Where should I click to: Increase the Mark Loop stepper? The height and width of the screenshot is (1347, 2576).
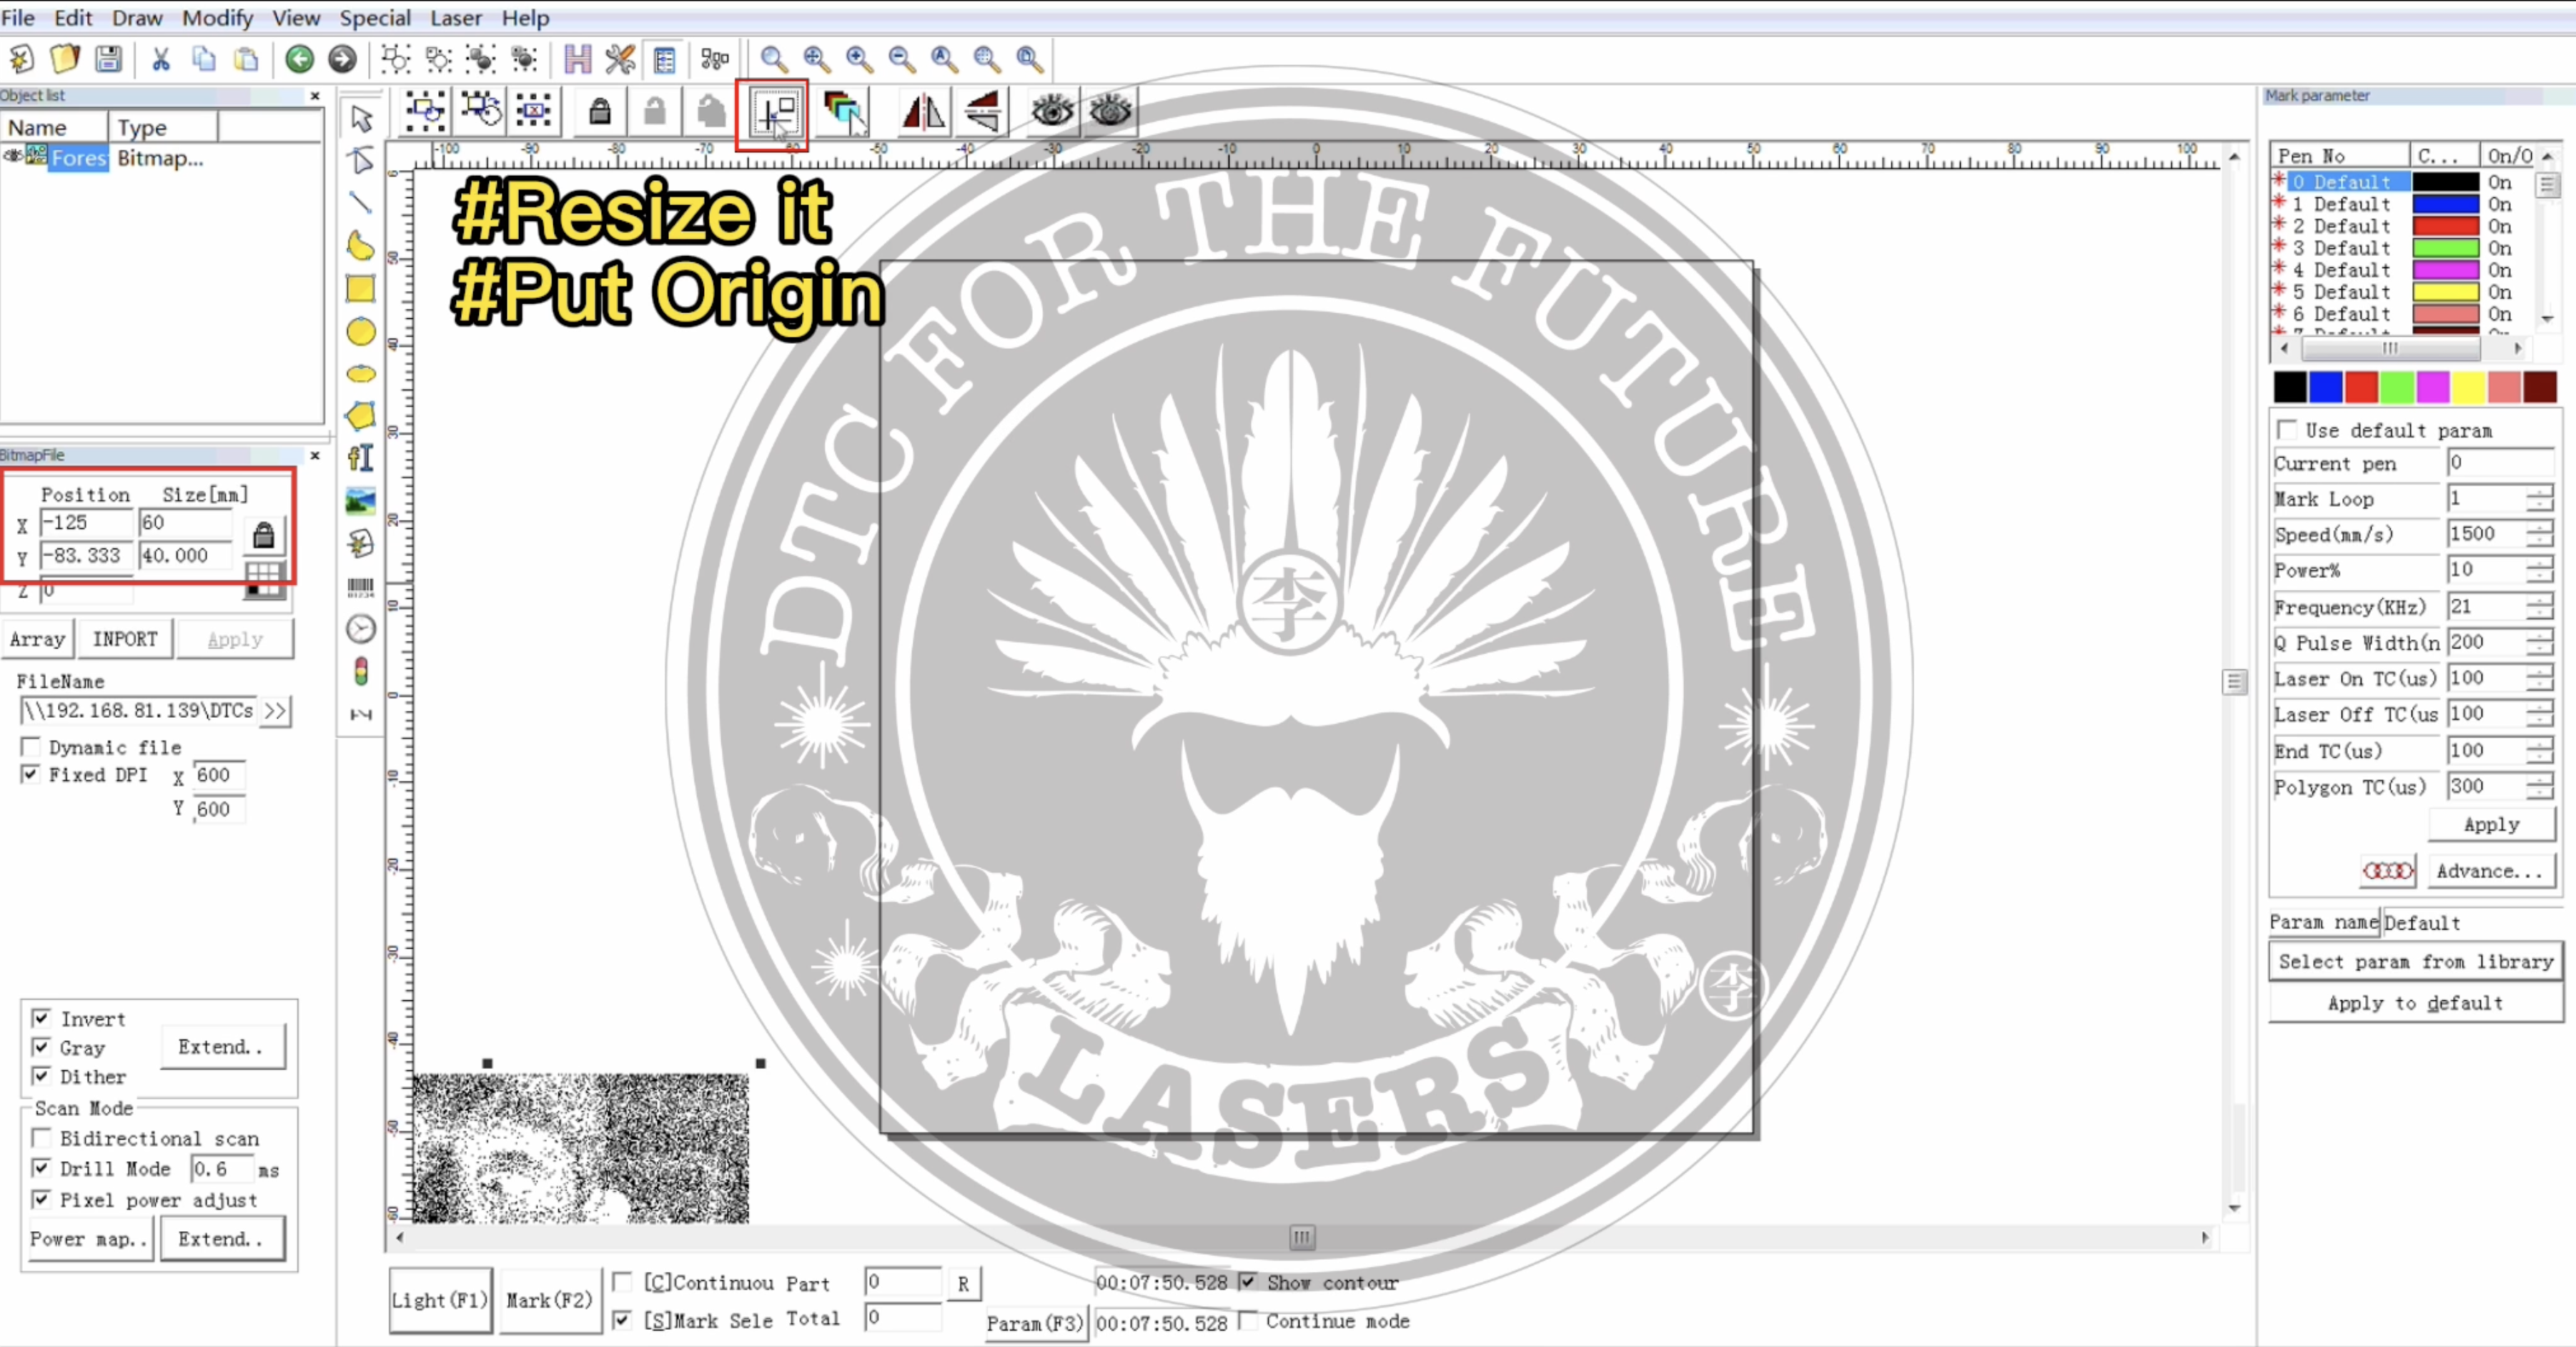(2539, 492)
